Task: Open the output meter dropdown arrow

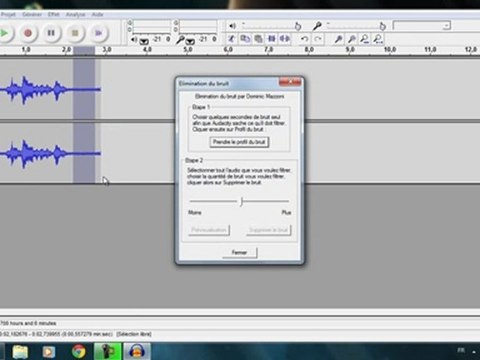Action: [144, 41]
